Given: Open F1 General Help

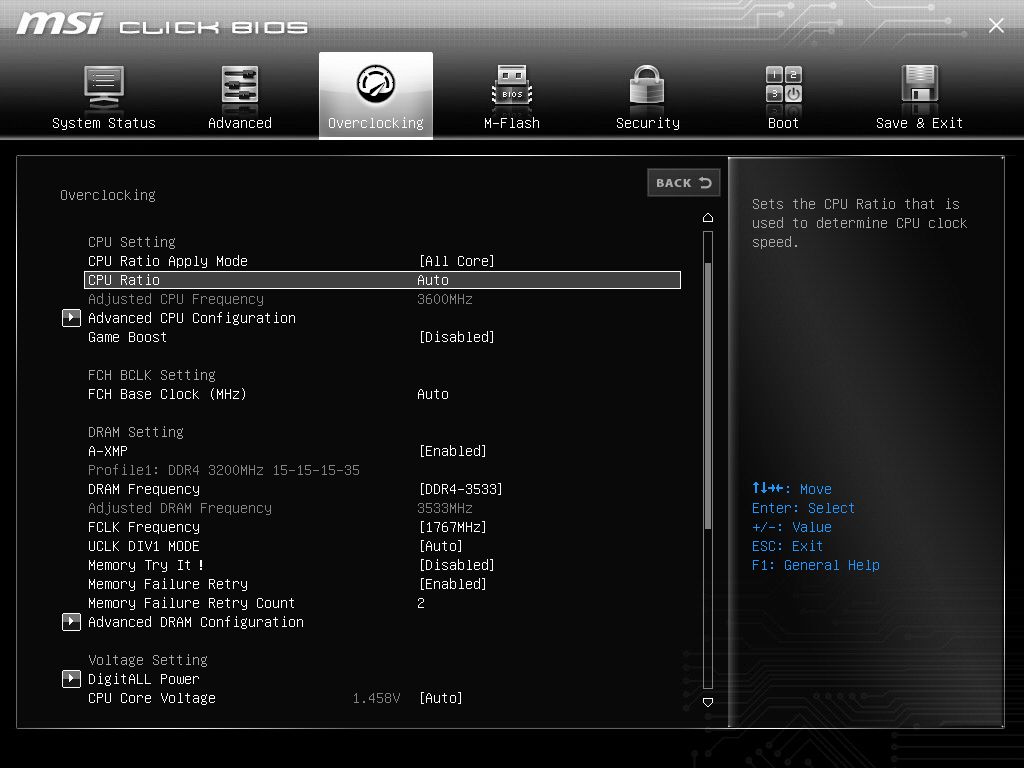Looking at the screenshot, I should 818,565.
